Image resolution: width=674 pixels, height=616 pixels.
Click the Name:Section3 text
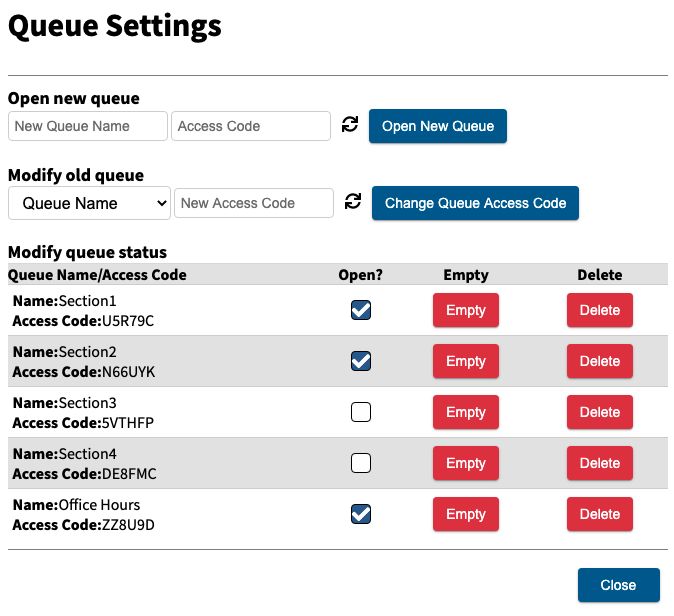[64, 403]
